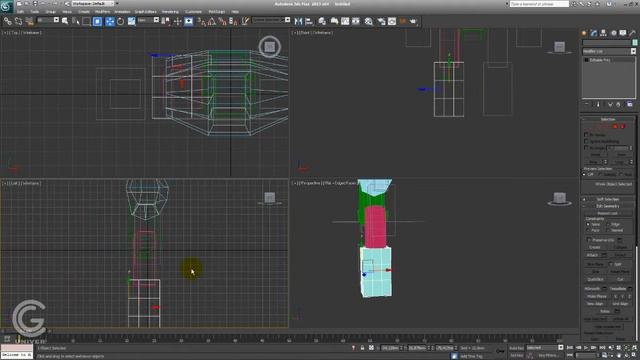This screenshot has width=640, height=360.
Task: Activate the Select and Move tool
Action: point(109,21)
